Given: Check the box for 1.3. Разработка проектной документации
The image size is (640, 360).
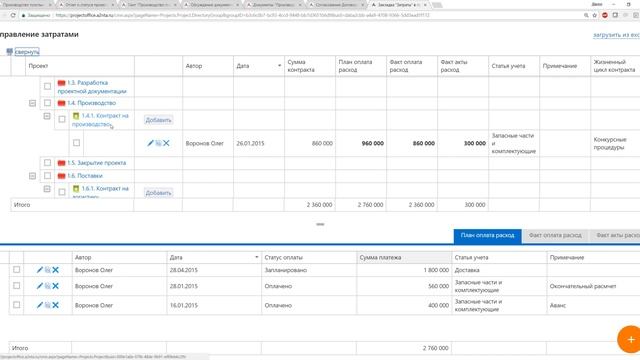Looking at the screenshot, I should [47, 86].
